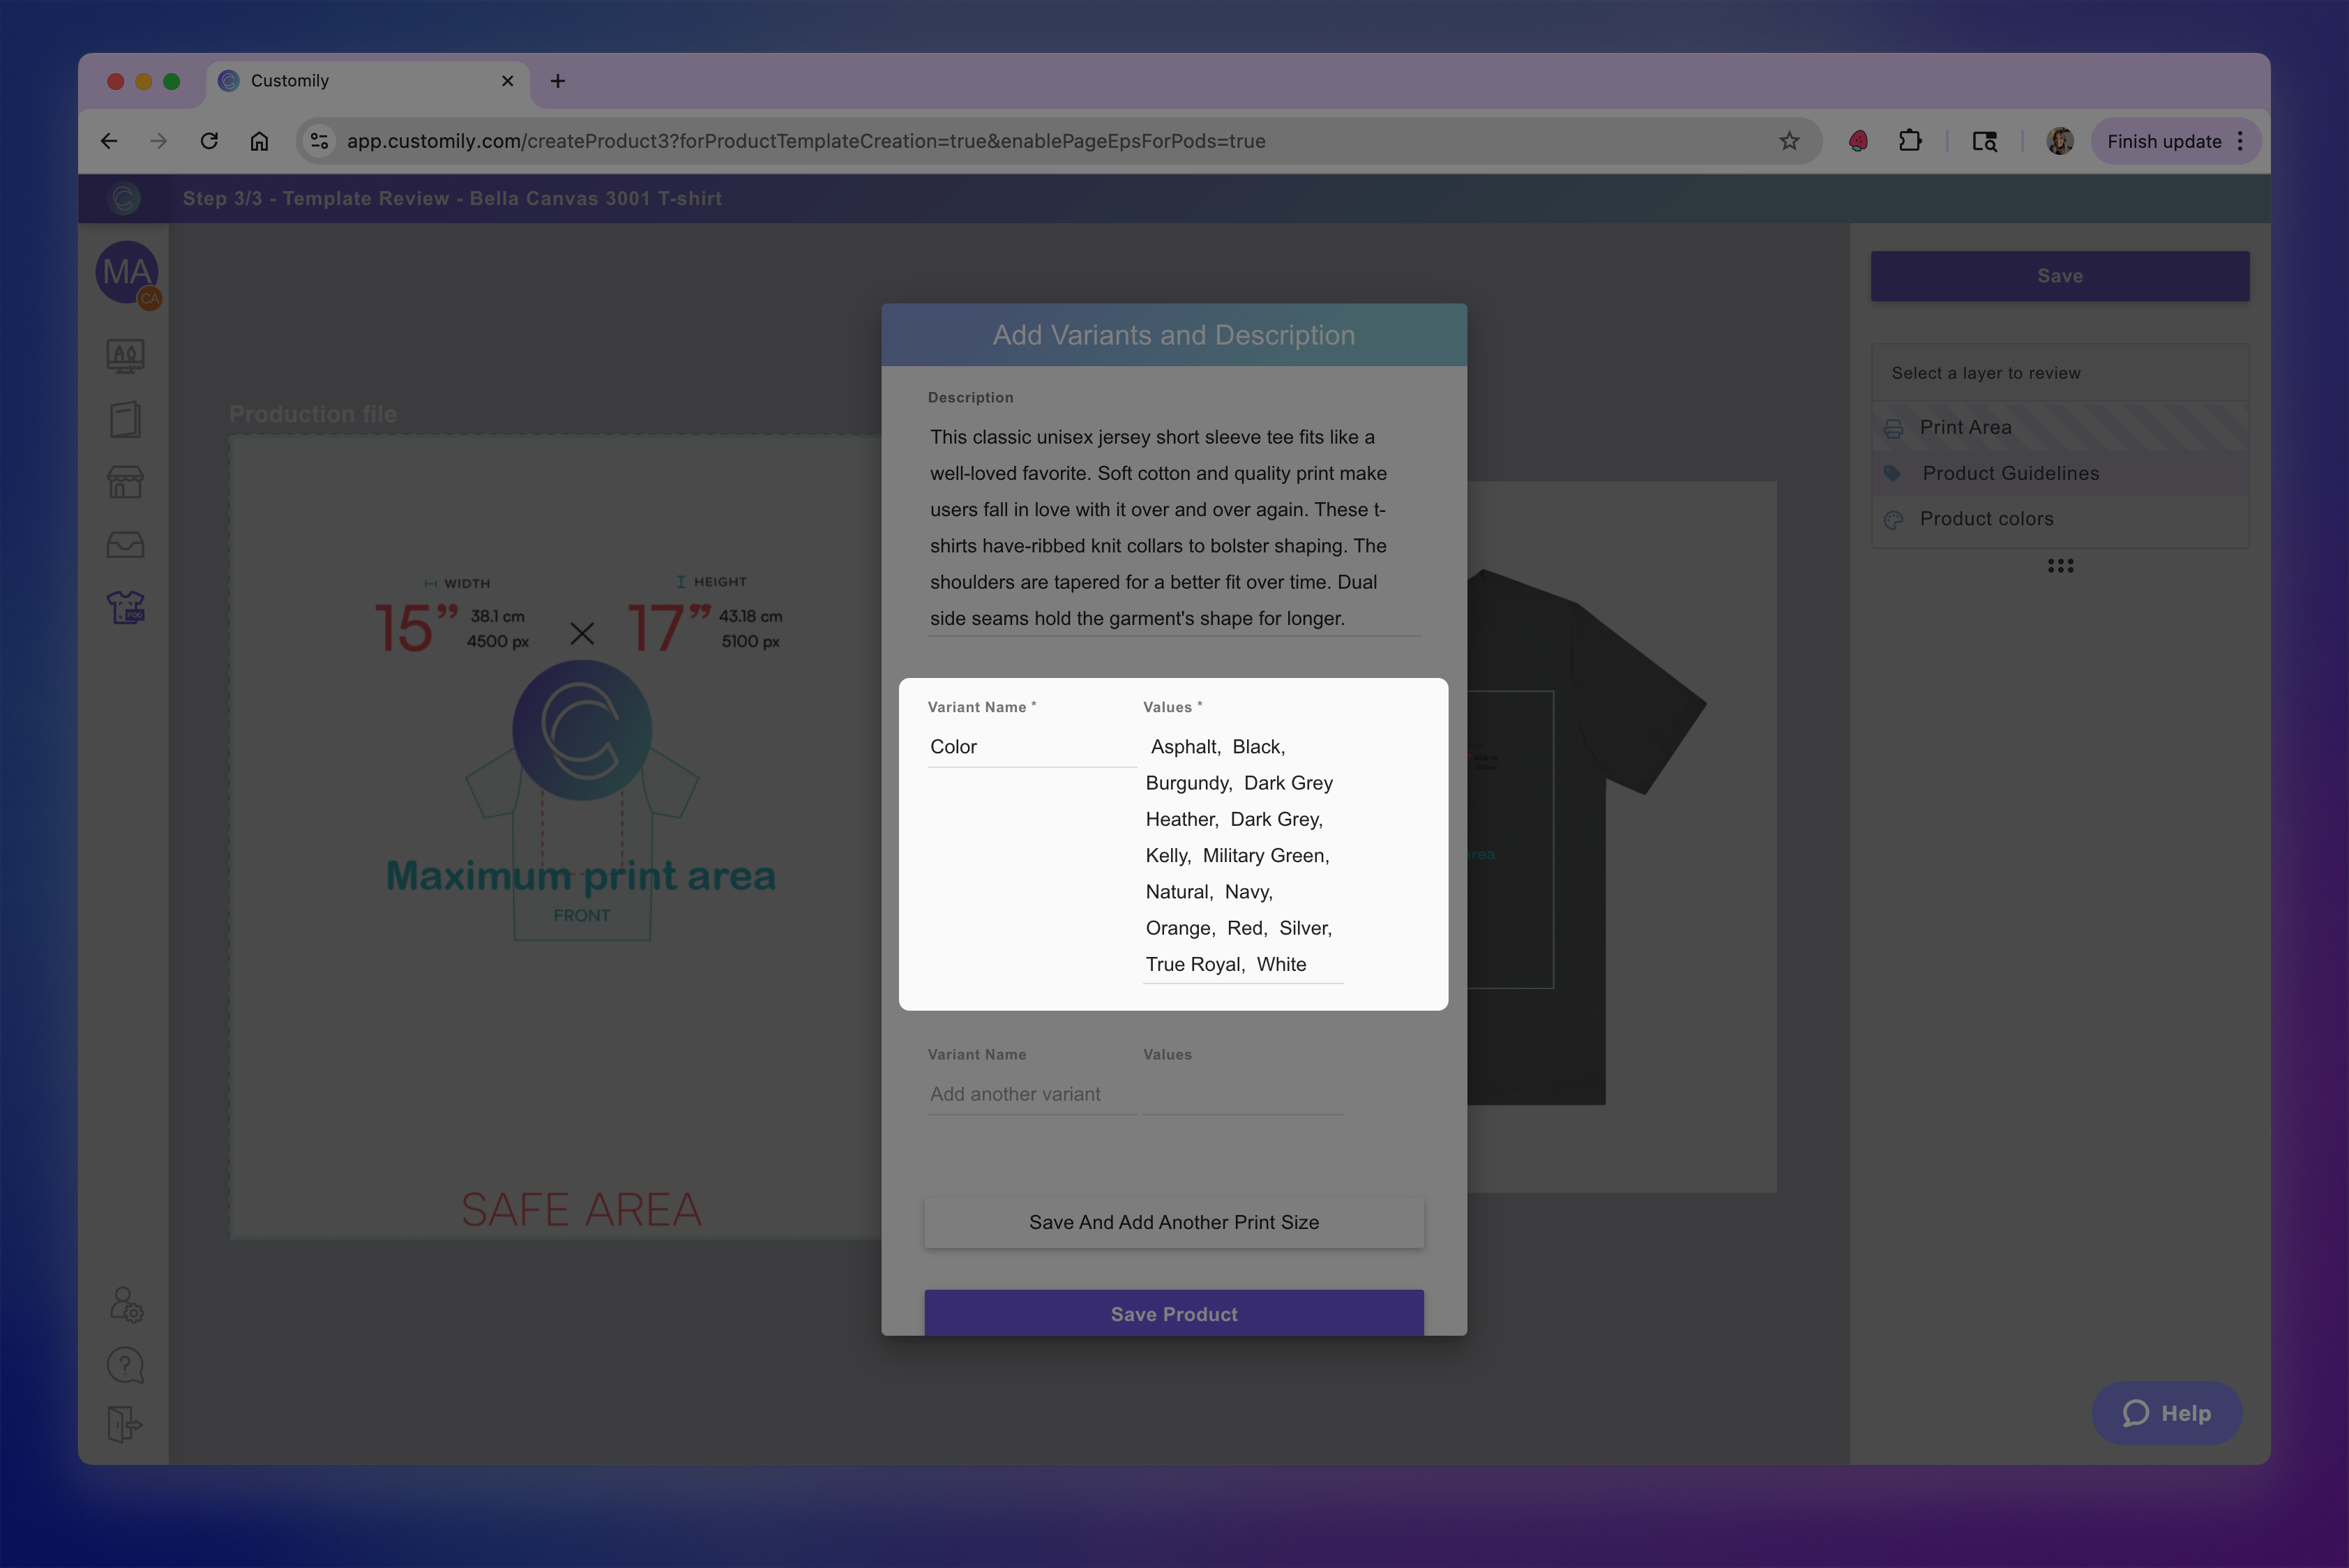Click the six-dot drag handle below the layer list
Image resolution: width=2349 pixels, height=1568 pixels.
(x=2060, y=566)
